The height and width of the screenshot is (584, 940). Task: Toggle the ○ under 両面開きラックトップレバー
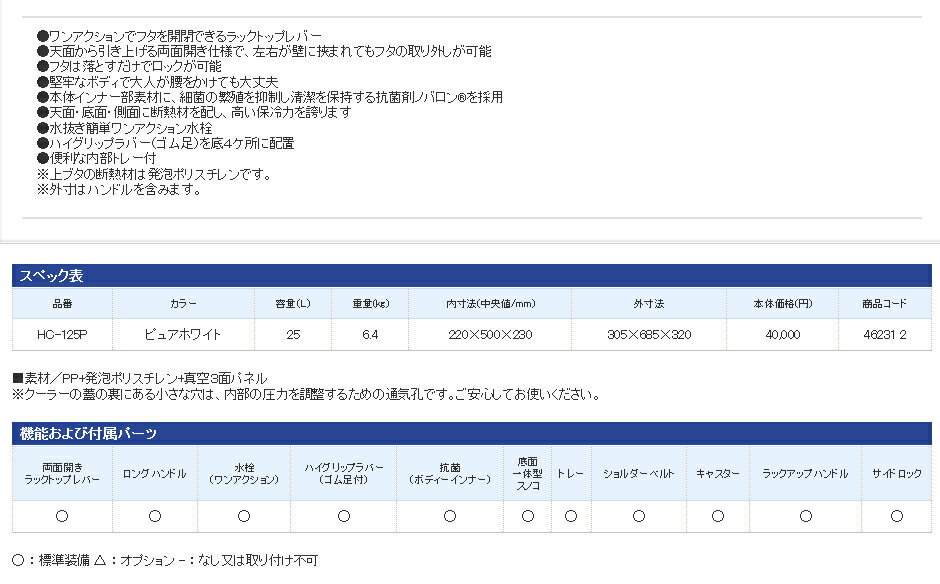pos(61,516)
